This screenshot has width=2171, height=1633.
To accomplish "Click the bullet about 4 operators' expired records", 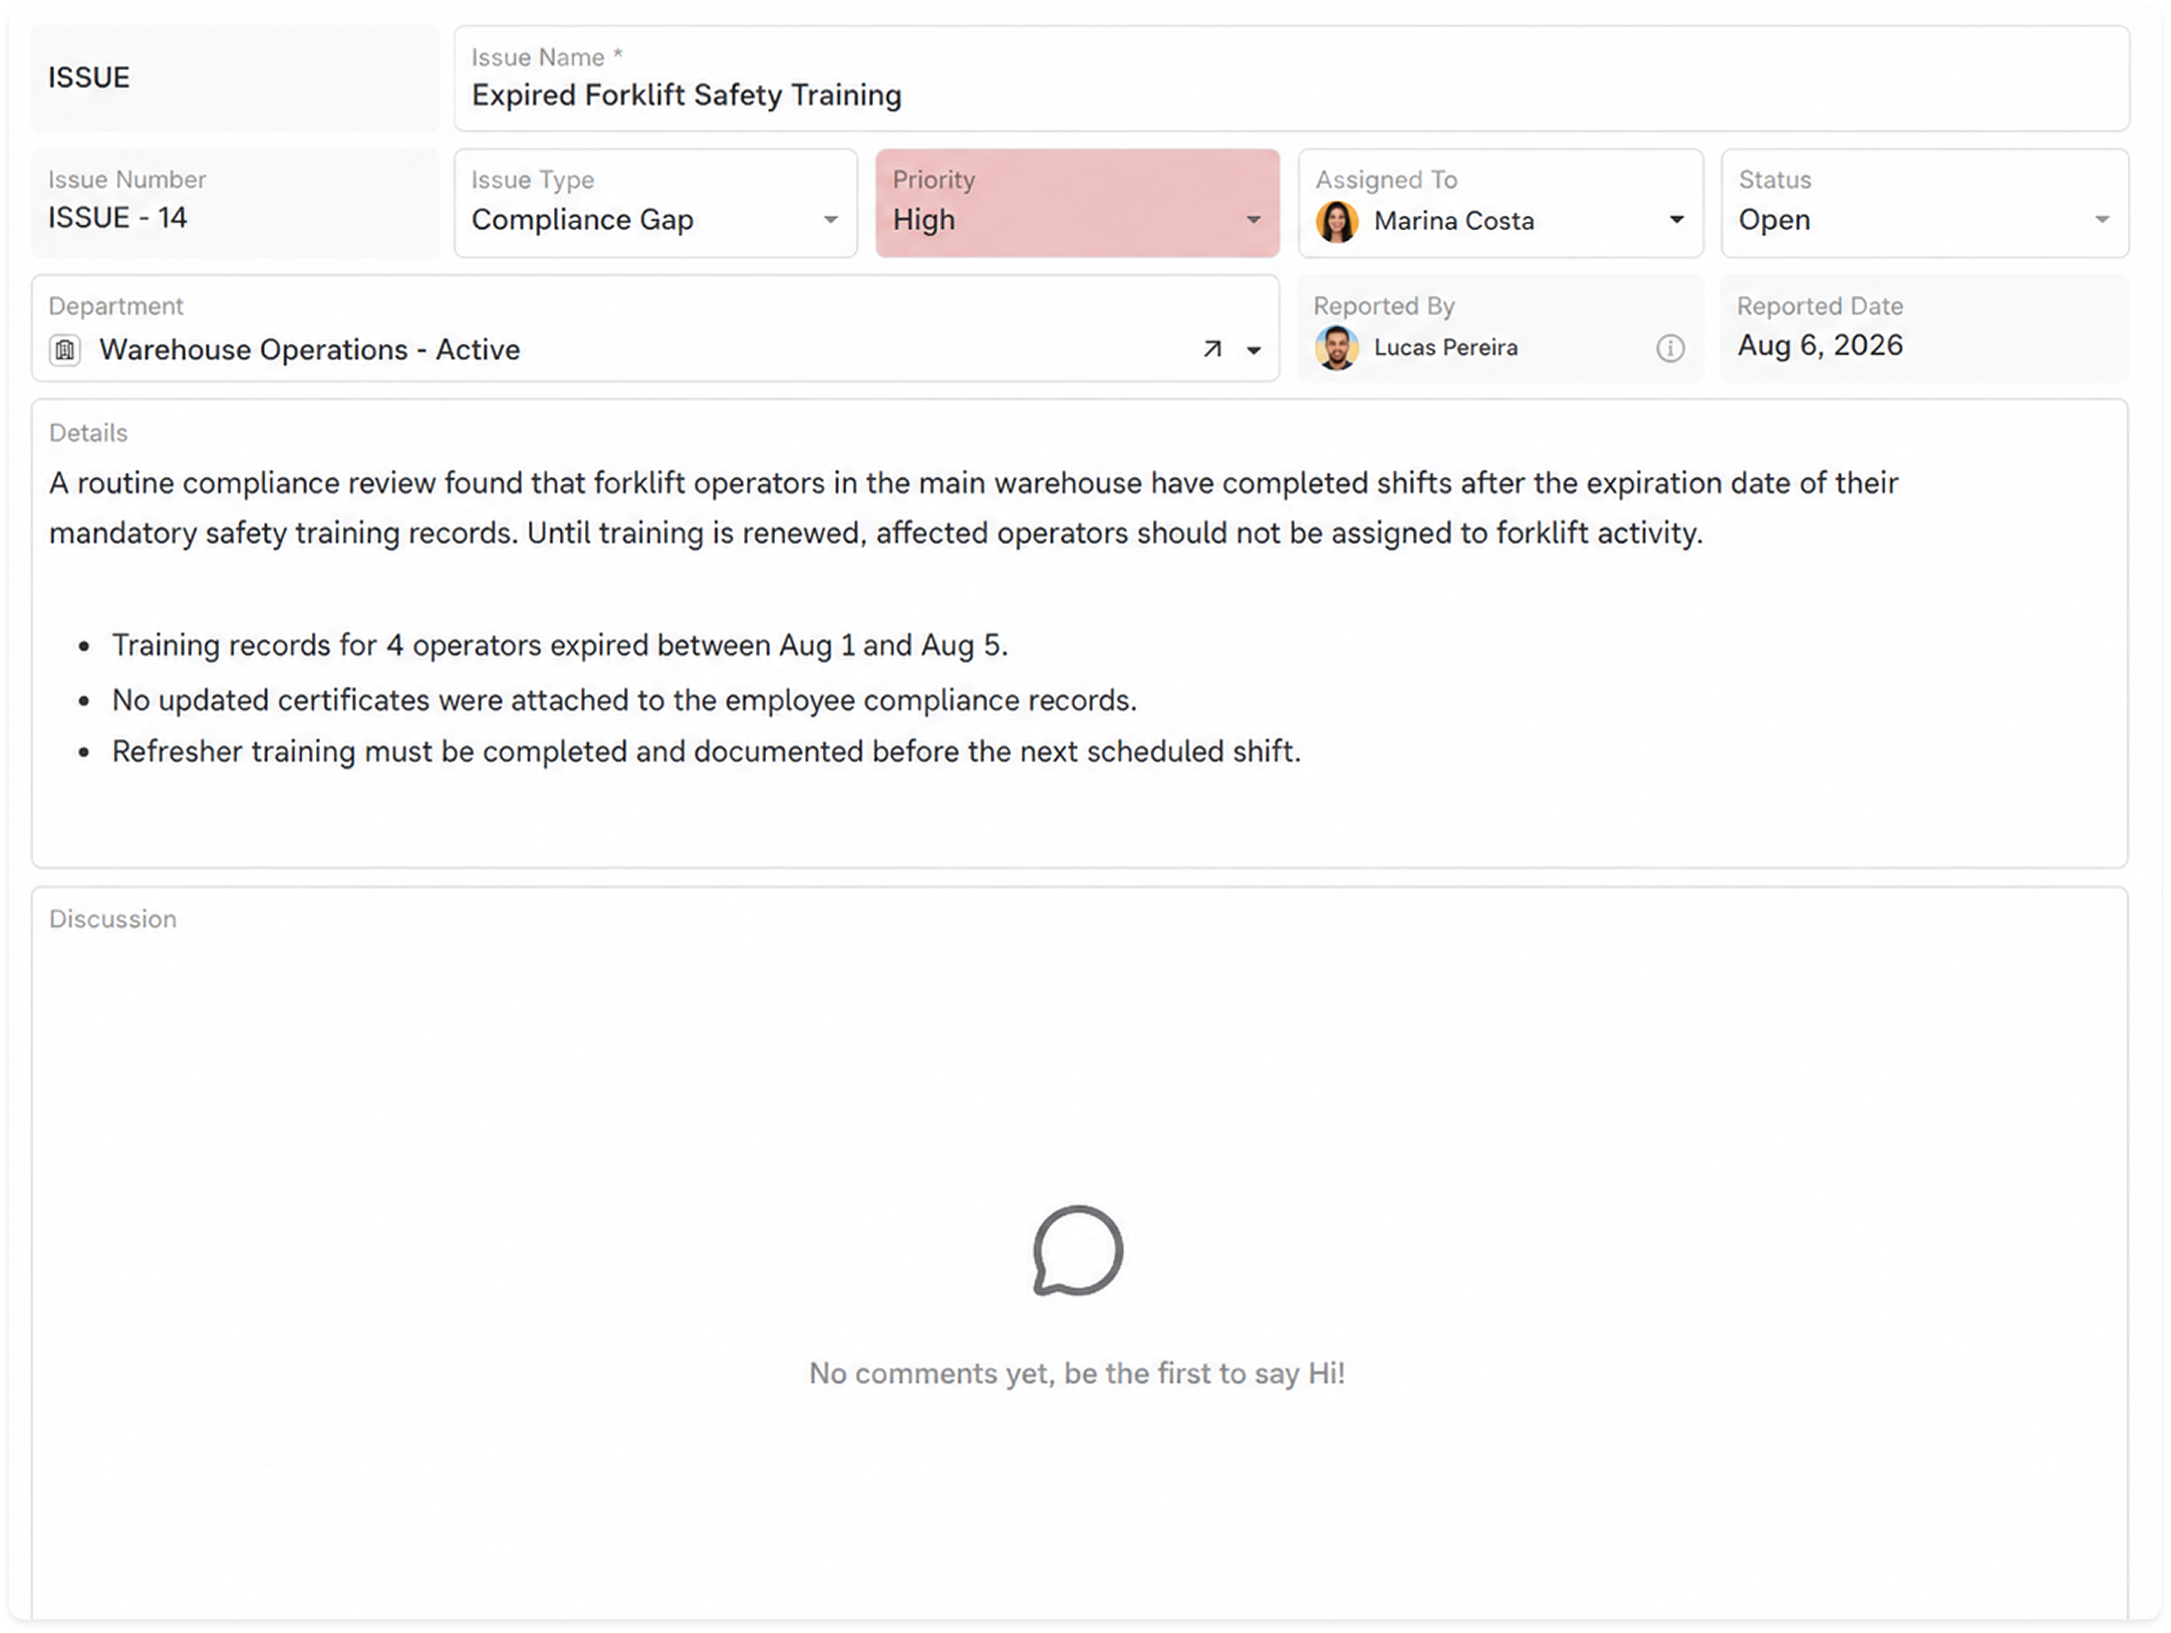I will coord(560,646).
